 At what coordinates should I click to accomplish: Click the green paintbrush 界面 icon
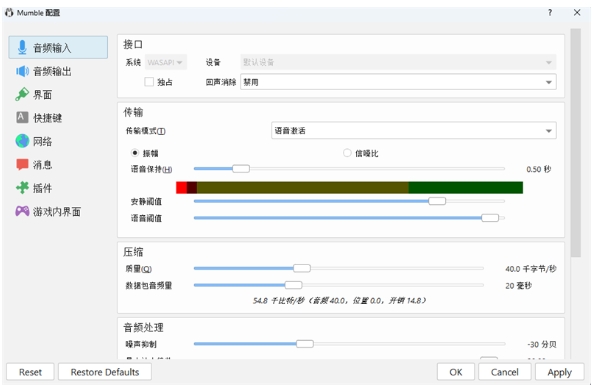tap(22, 94)
